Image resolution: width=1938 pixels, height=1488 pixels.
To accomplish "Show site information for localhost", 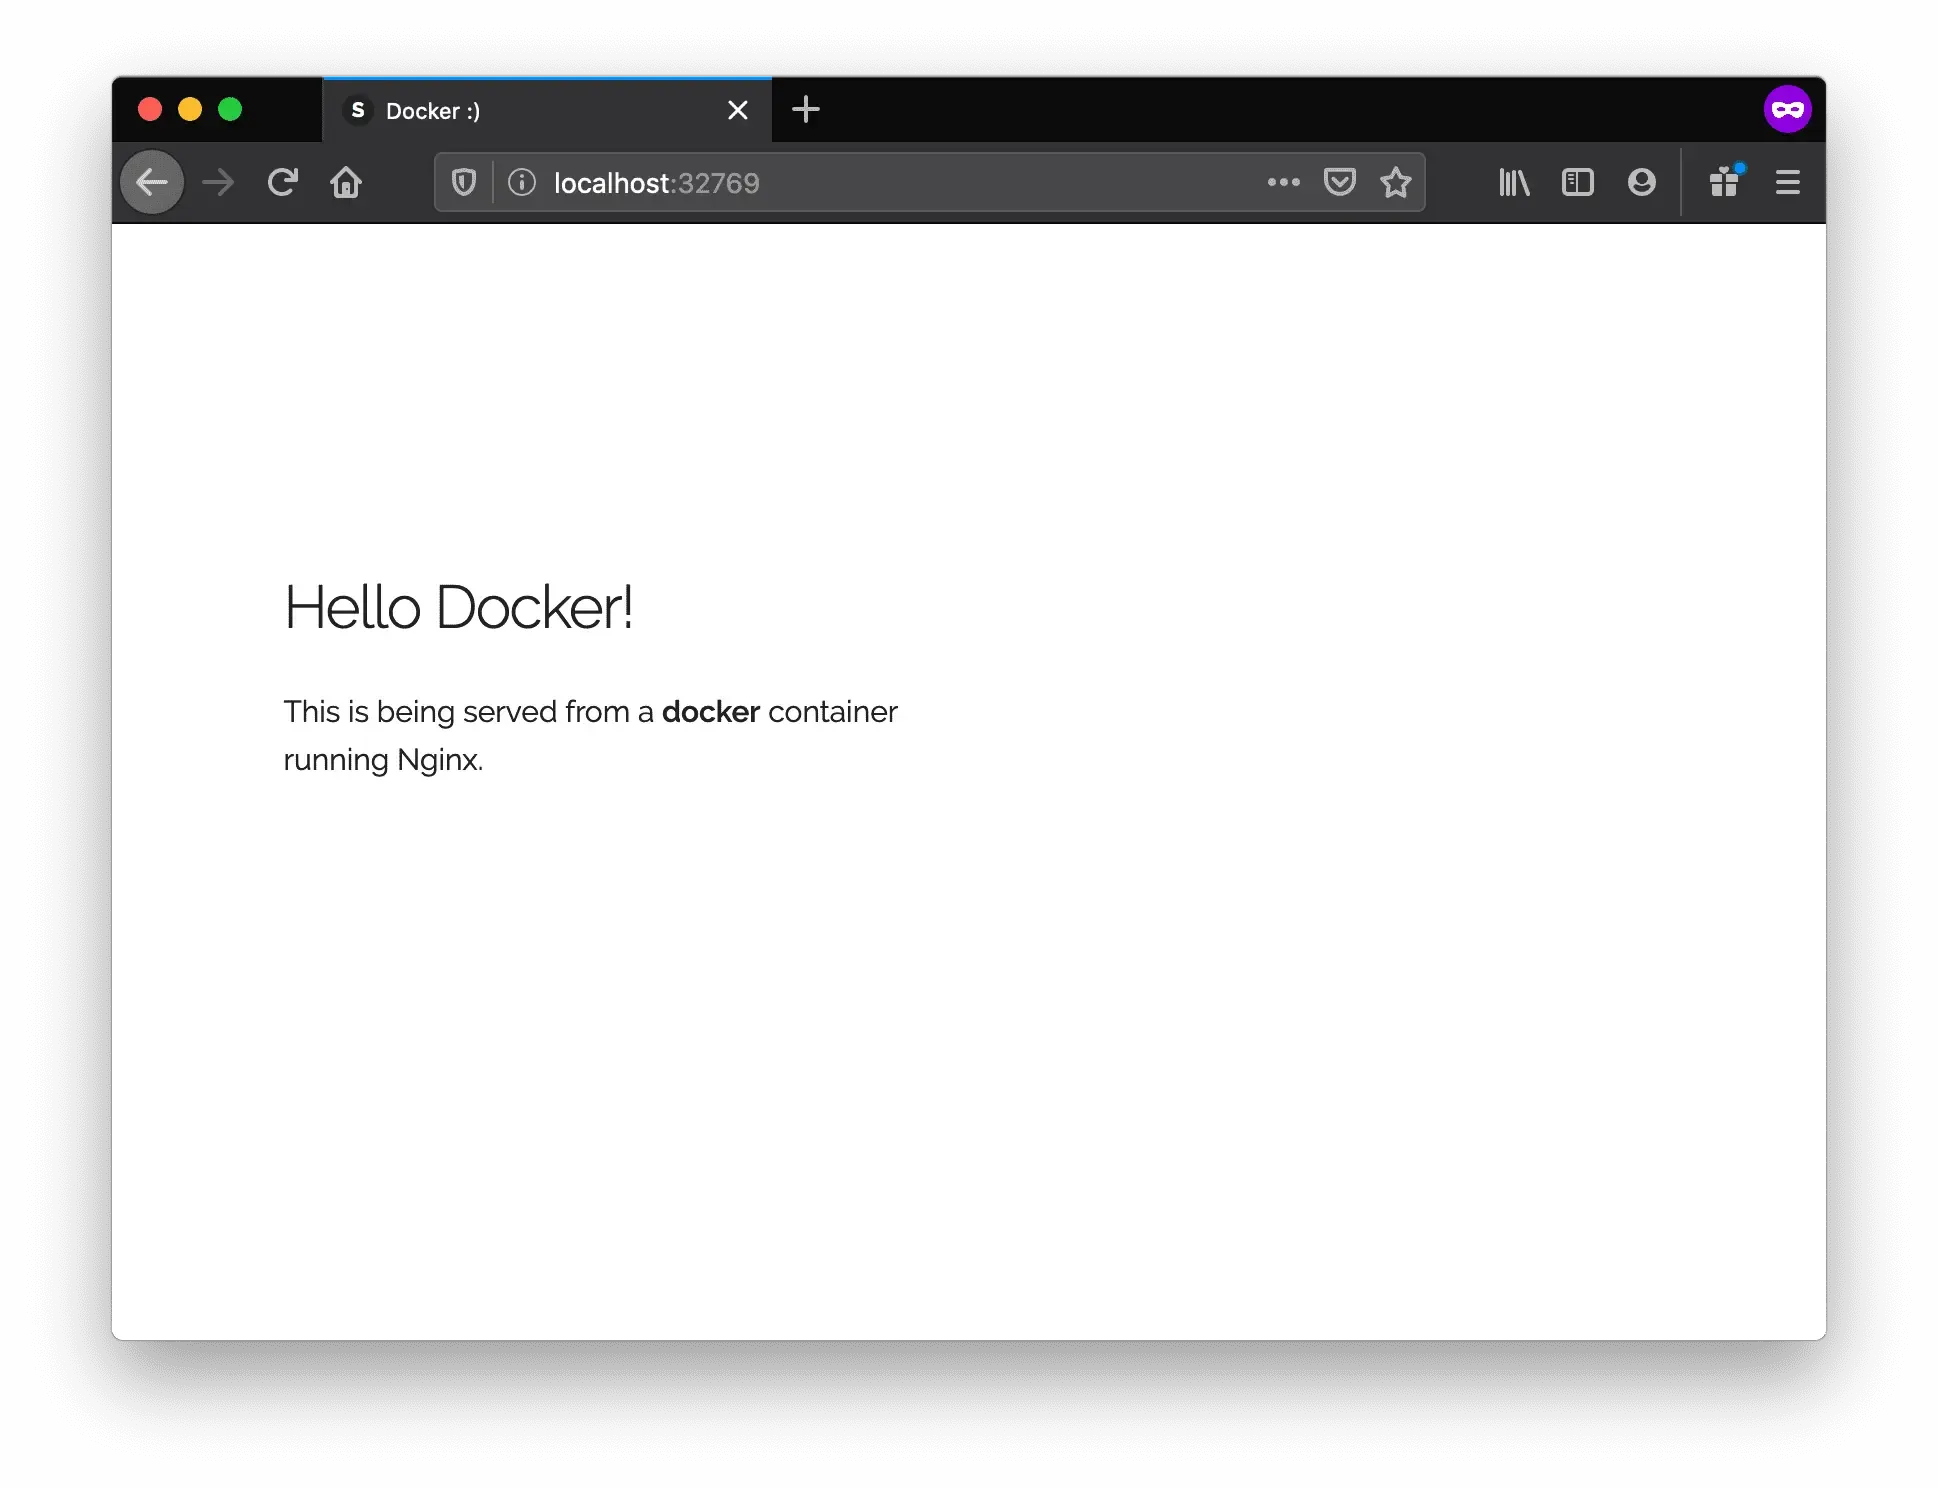I will 522,182.
